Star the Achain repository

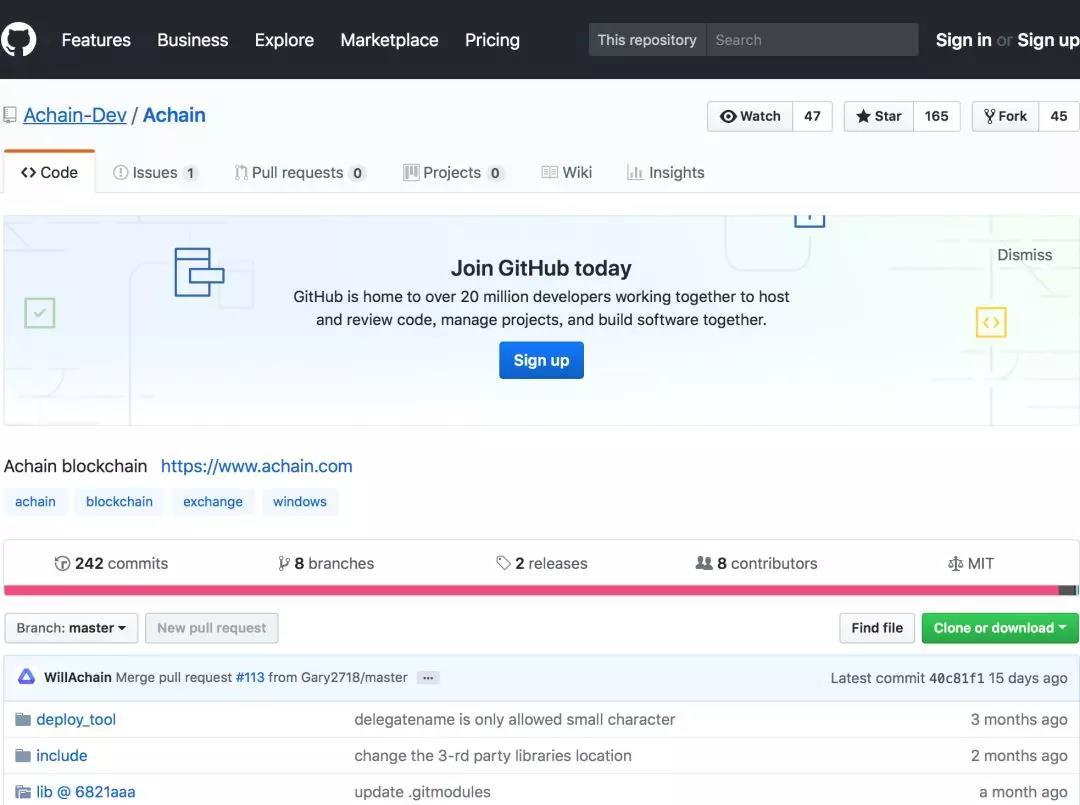click(x=879, y=116)
